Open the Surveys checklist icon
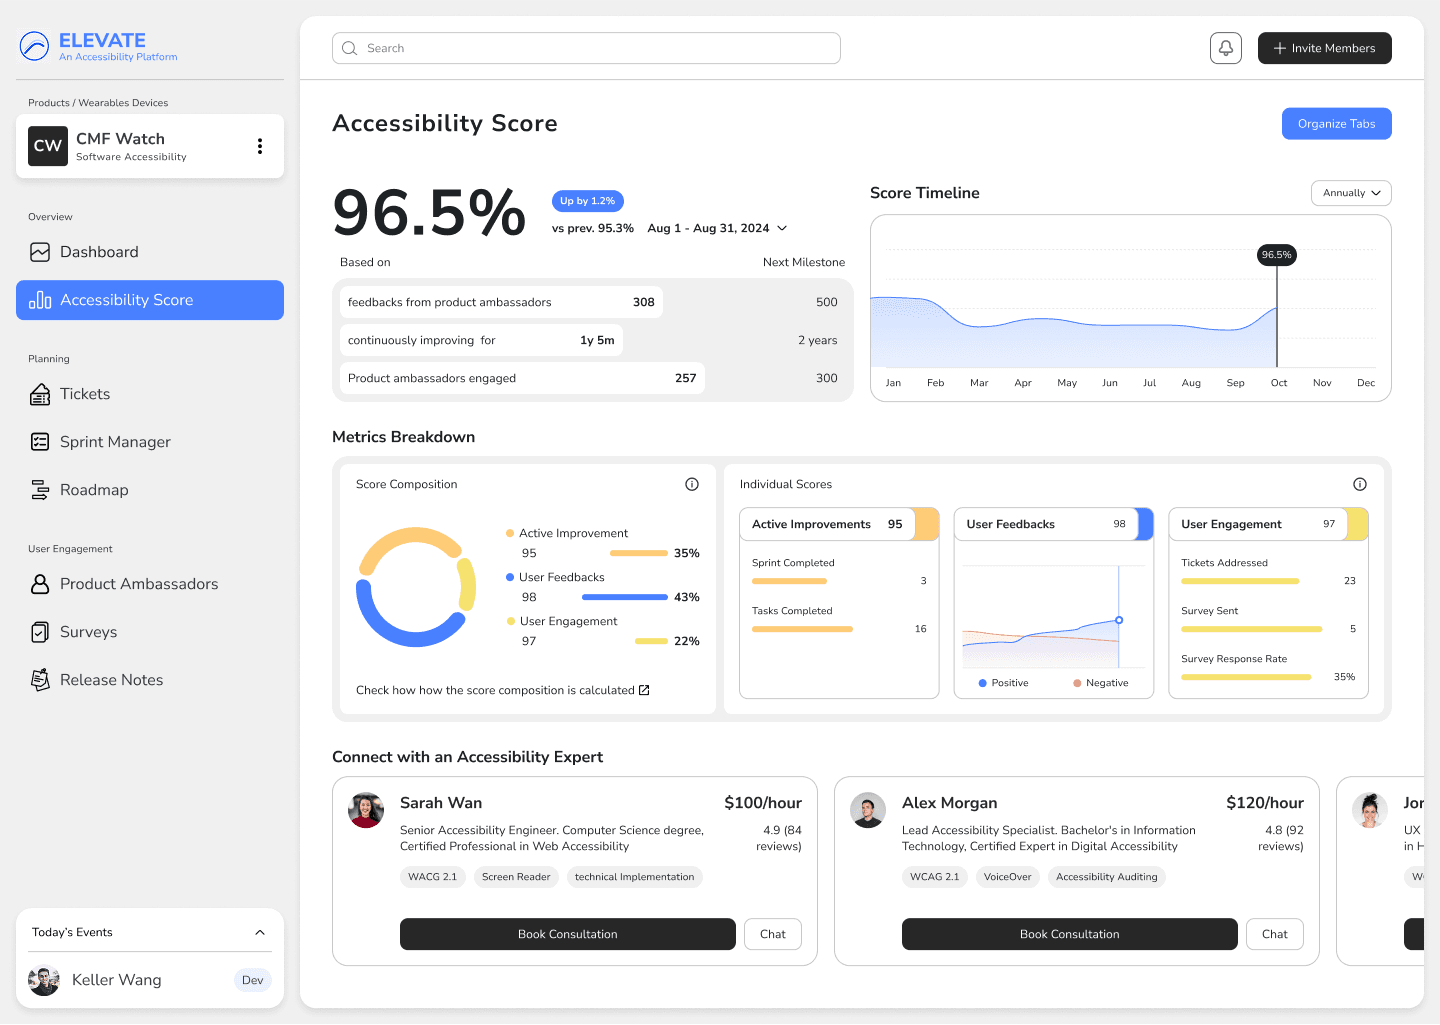The width and height of the screenshot is (1440, 1025). 40,631
